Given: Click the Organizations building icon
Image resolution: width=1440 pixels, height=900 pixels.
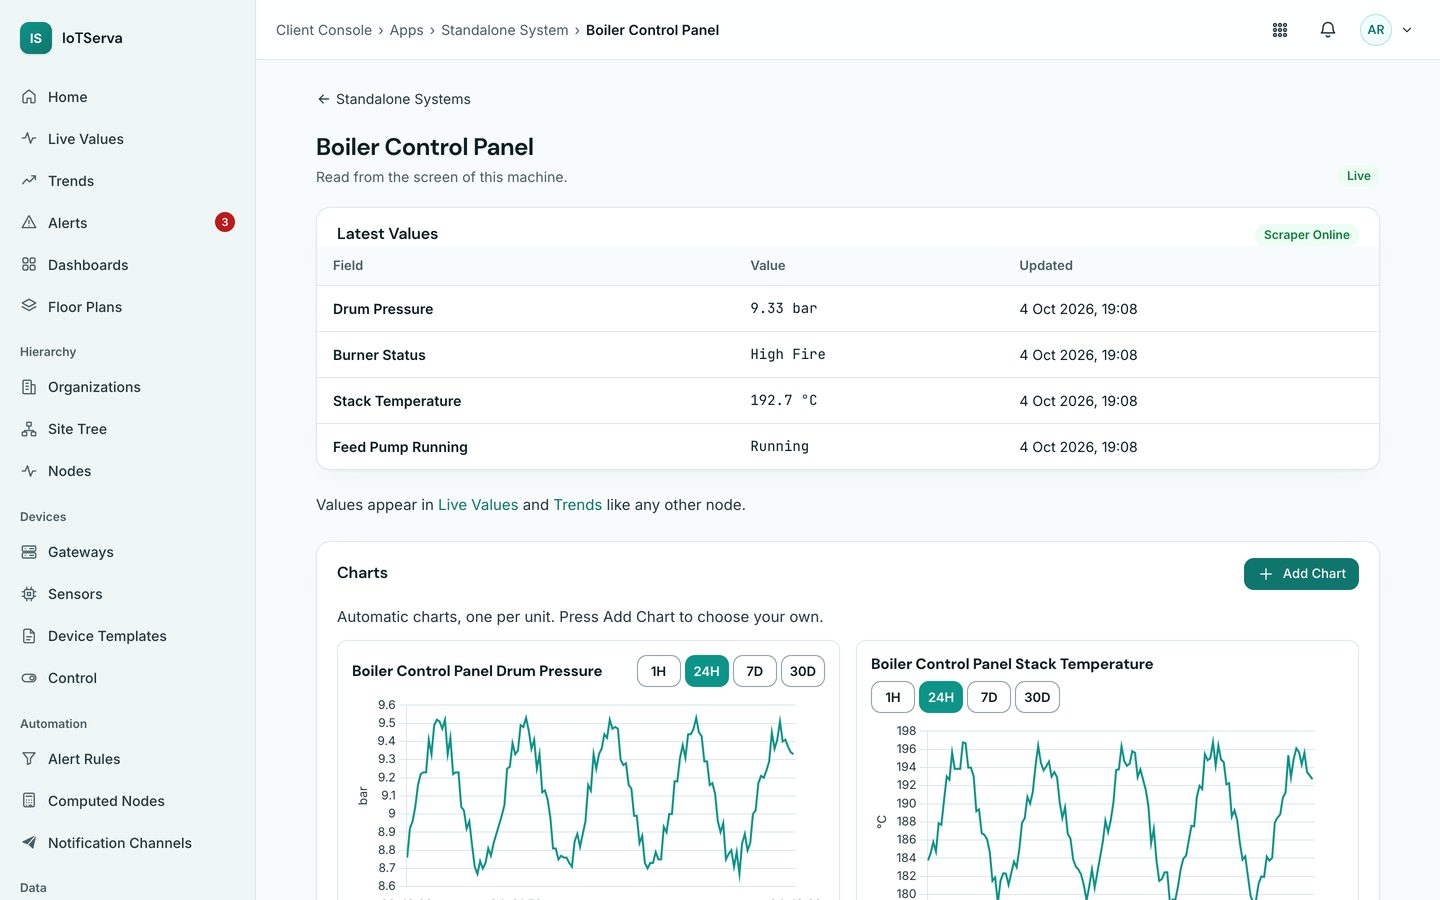Looking at the screenshot, I should [29, 387].
